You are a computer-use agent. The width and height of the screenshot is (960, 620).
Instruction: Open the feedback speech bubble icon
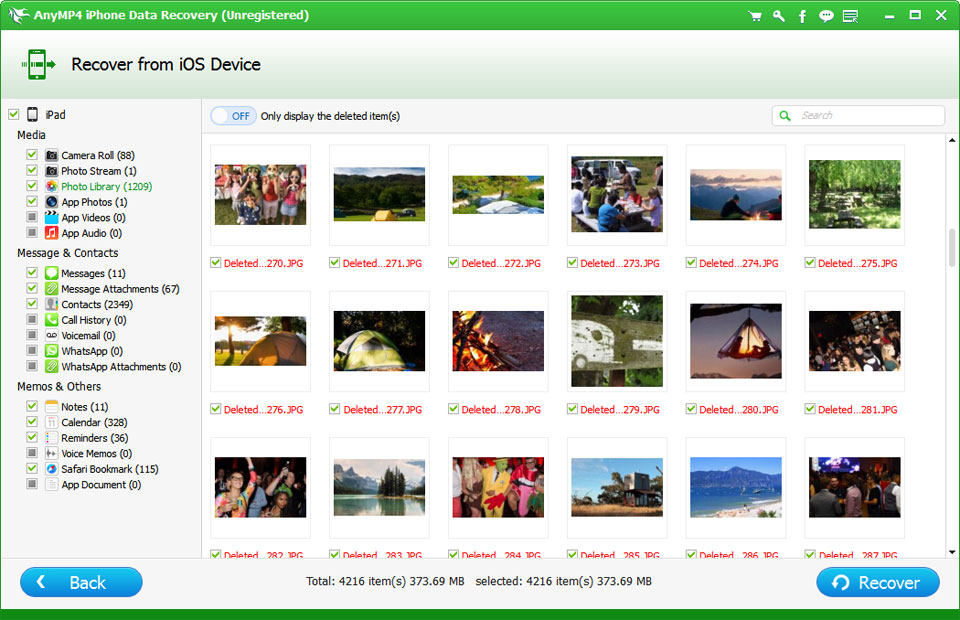point(826,16)
